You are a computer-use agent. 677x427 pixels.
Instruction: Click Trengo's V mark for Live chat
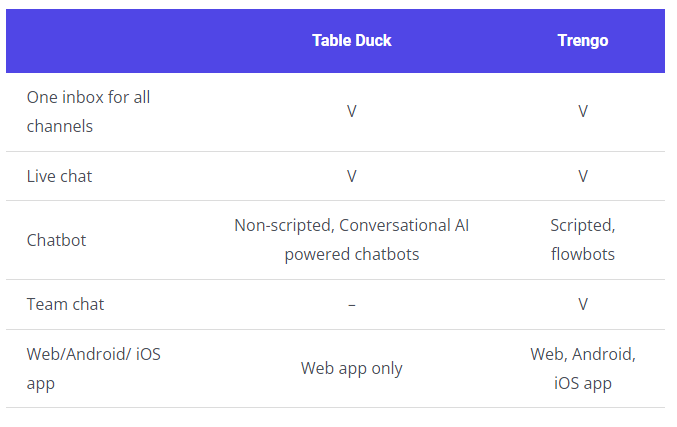point(582,176)
